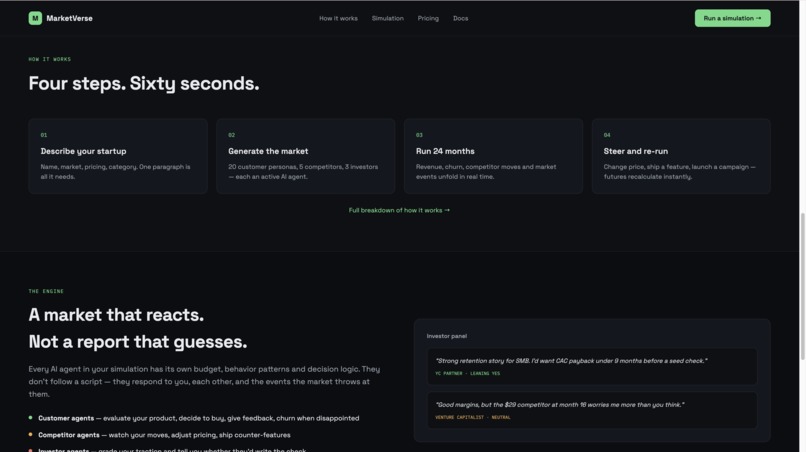Select the Steer and re-run card heading

click(636, 151)
